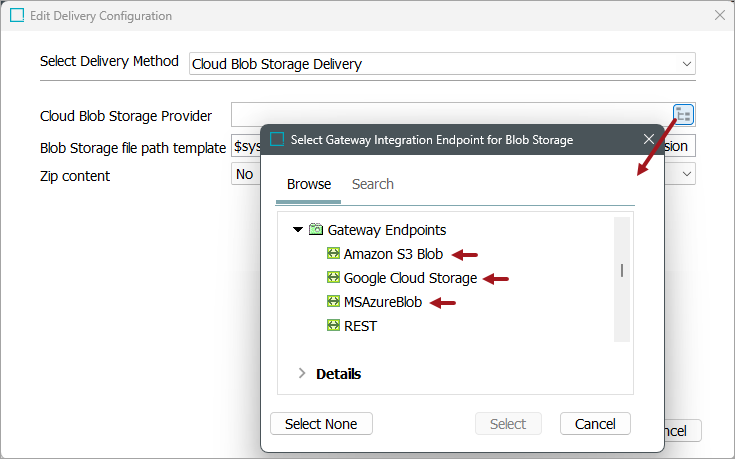735x459 pixels.
Task: Select the Google Cloud Storage tree item
Action: click(410, 278)
